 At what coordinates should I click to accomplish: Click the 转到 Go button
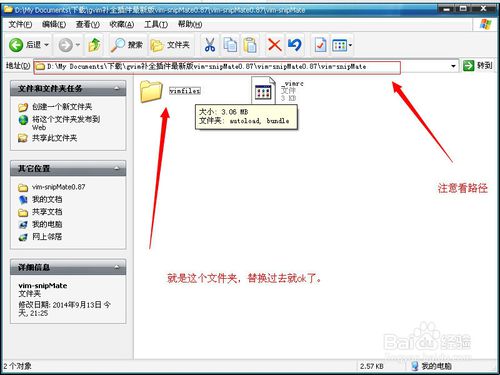(x=478, y=66)
